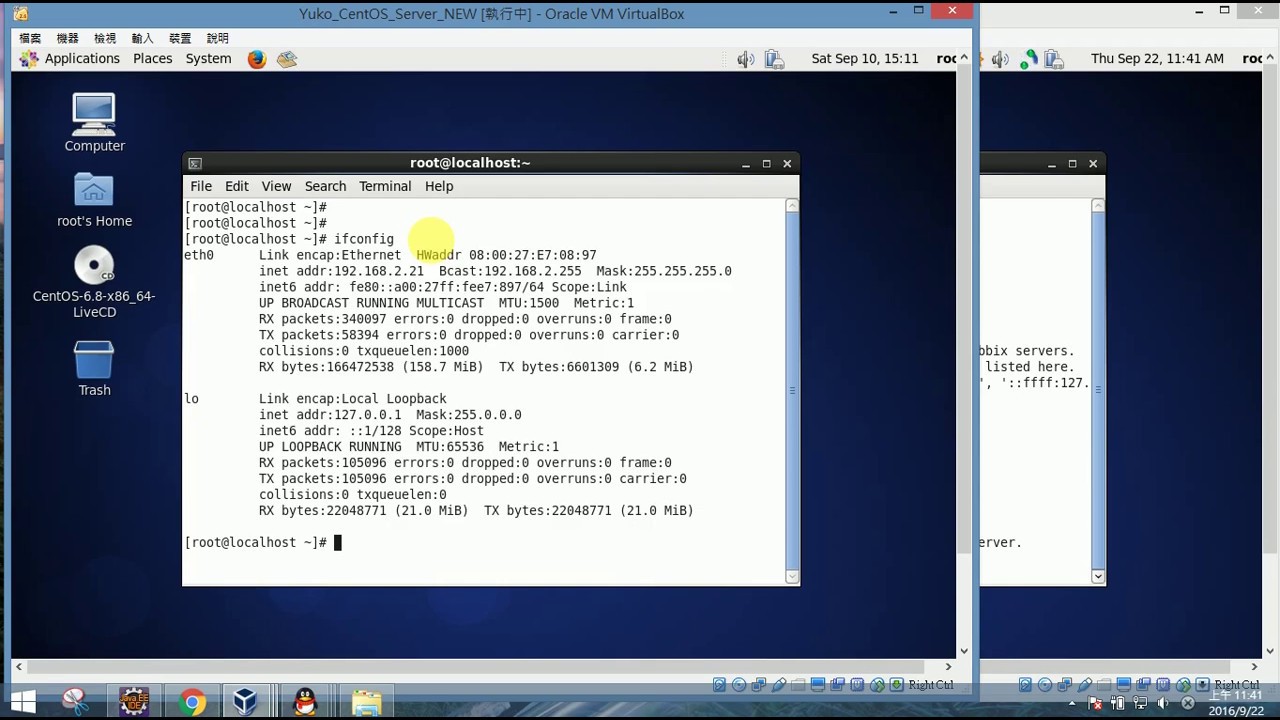Open terminal Help menu
Screen dimensions: 1280x720
(439, 186)
